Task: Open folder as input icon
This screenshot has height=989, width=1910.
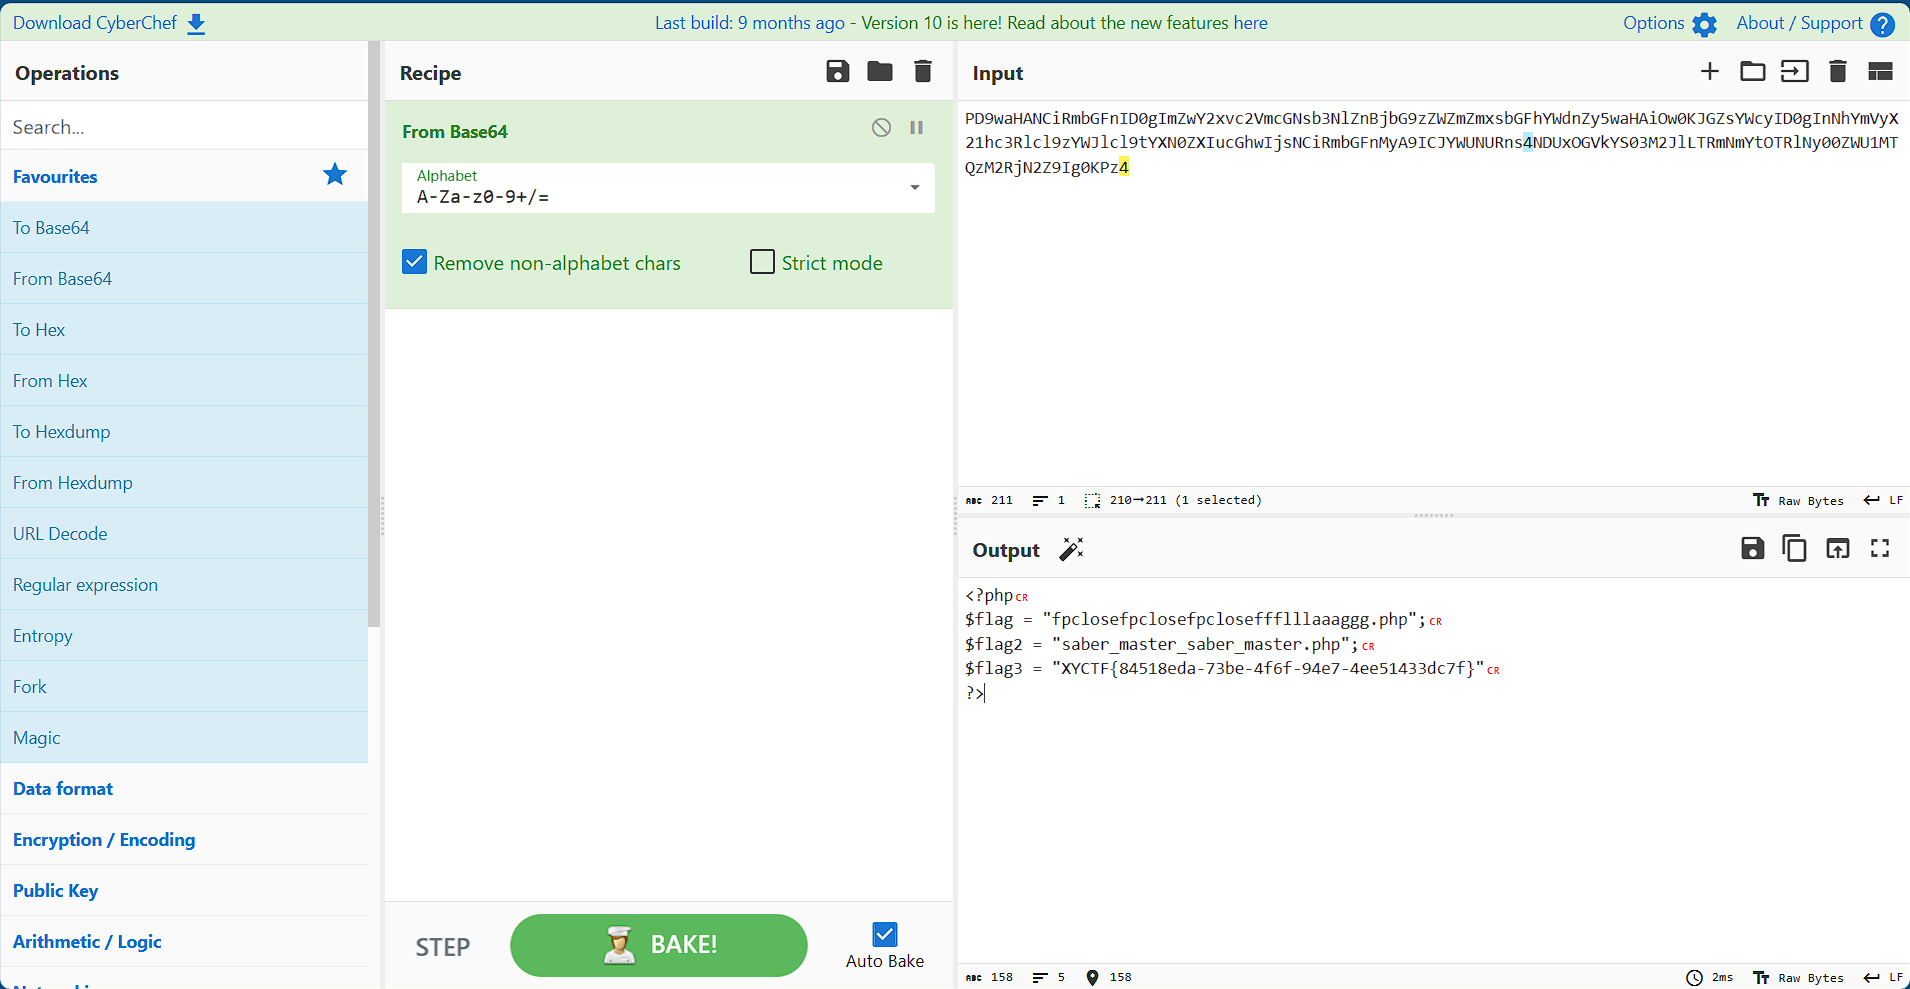Action: (1752, 71)
